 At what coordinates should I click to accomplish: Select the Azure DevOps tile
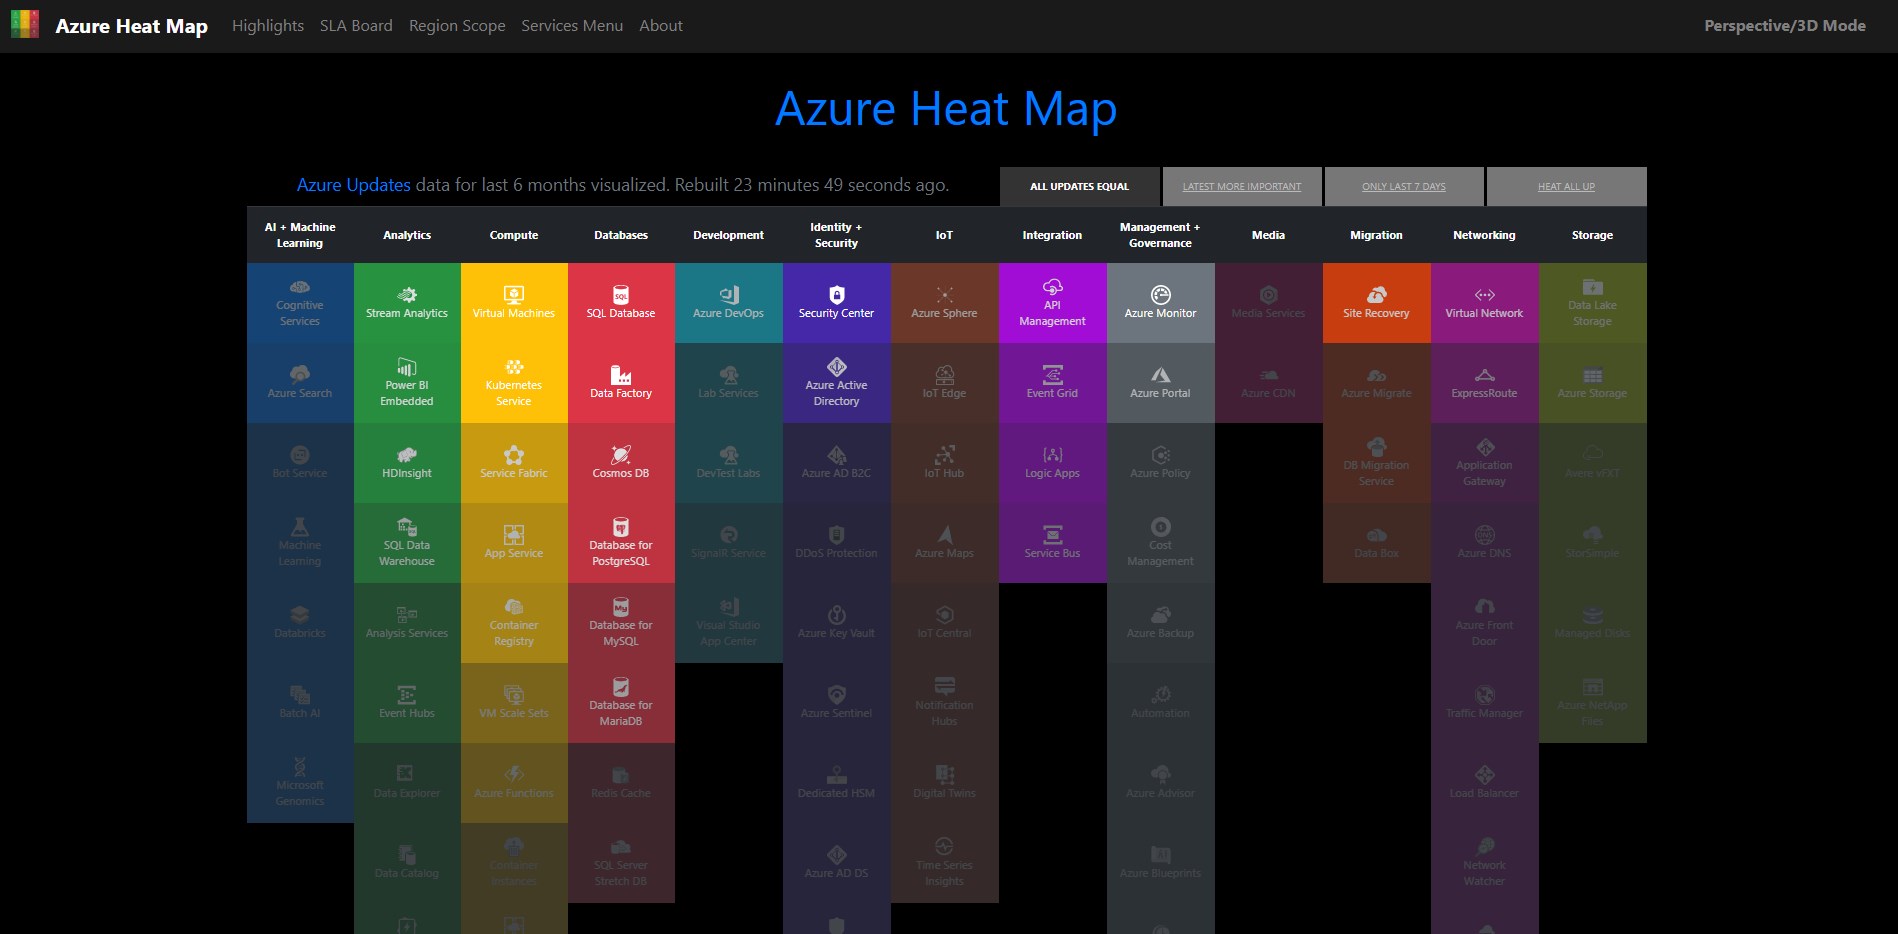[x=728, y=303]
